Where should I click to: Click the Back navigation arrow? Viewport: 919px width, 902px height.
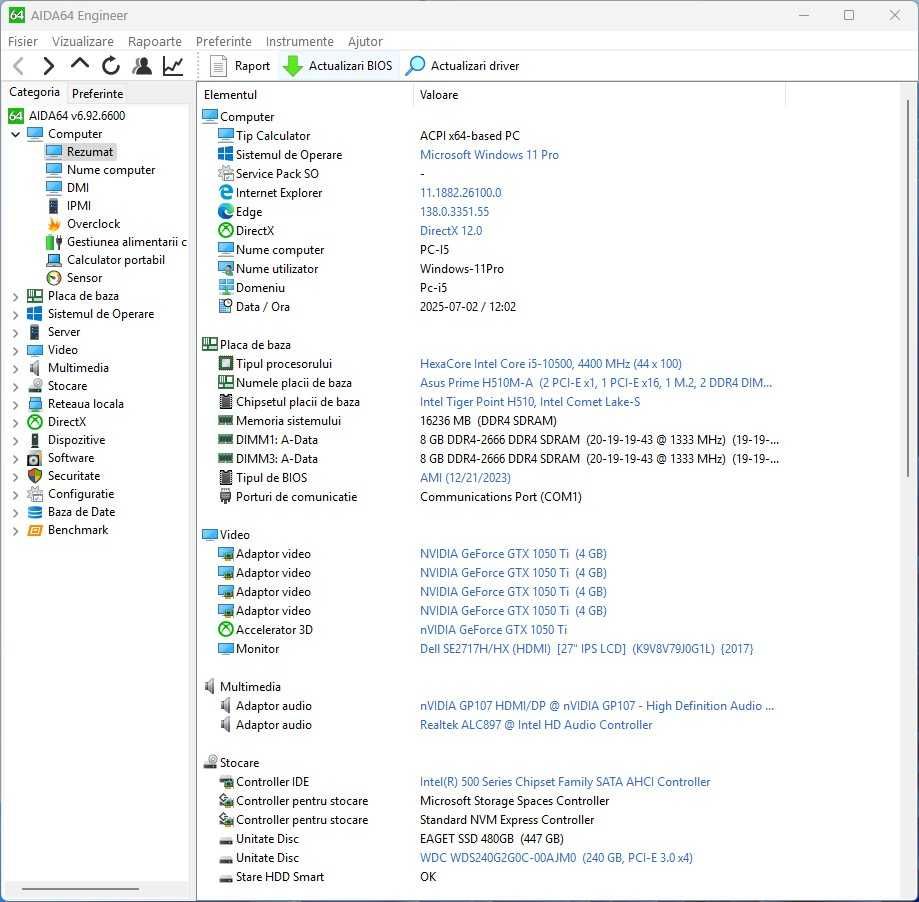[x=18, y=66]
